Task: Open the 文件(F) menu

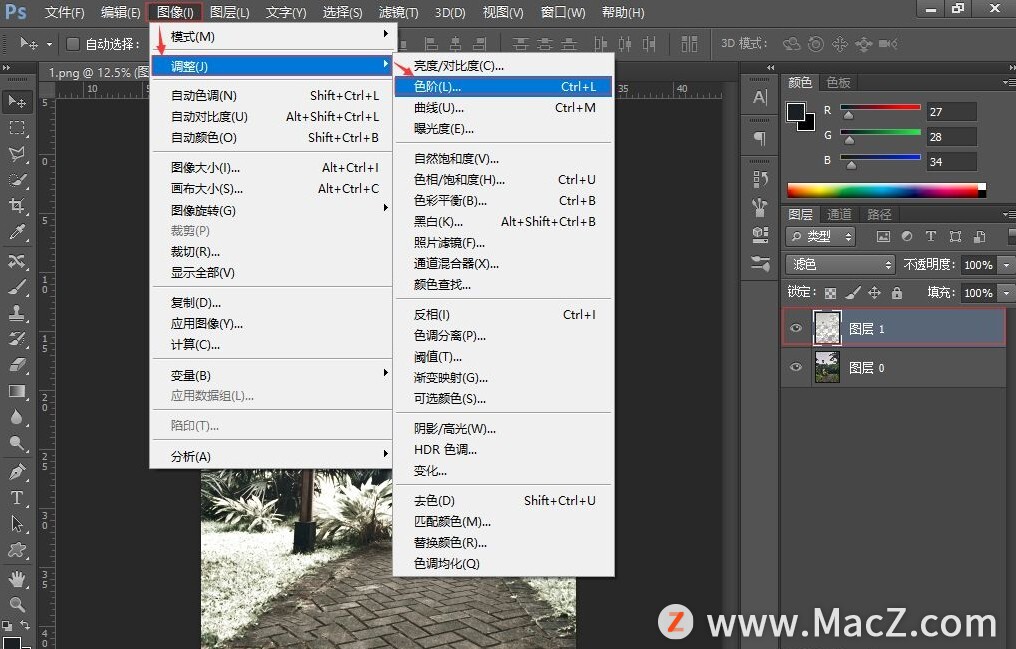Action: coord(64,12)
